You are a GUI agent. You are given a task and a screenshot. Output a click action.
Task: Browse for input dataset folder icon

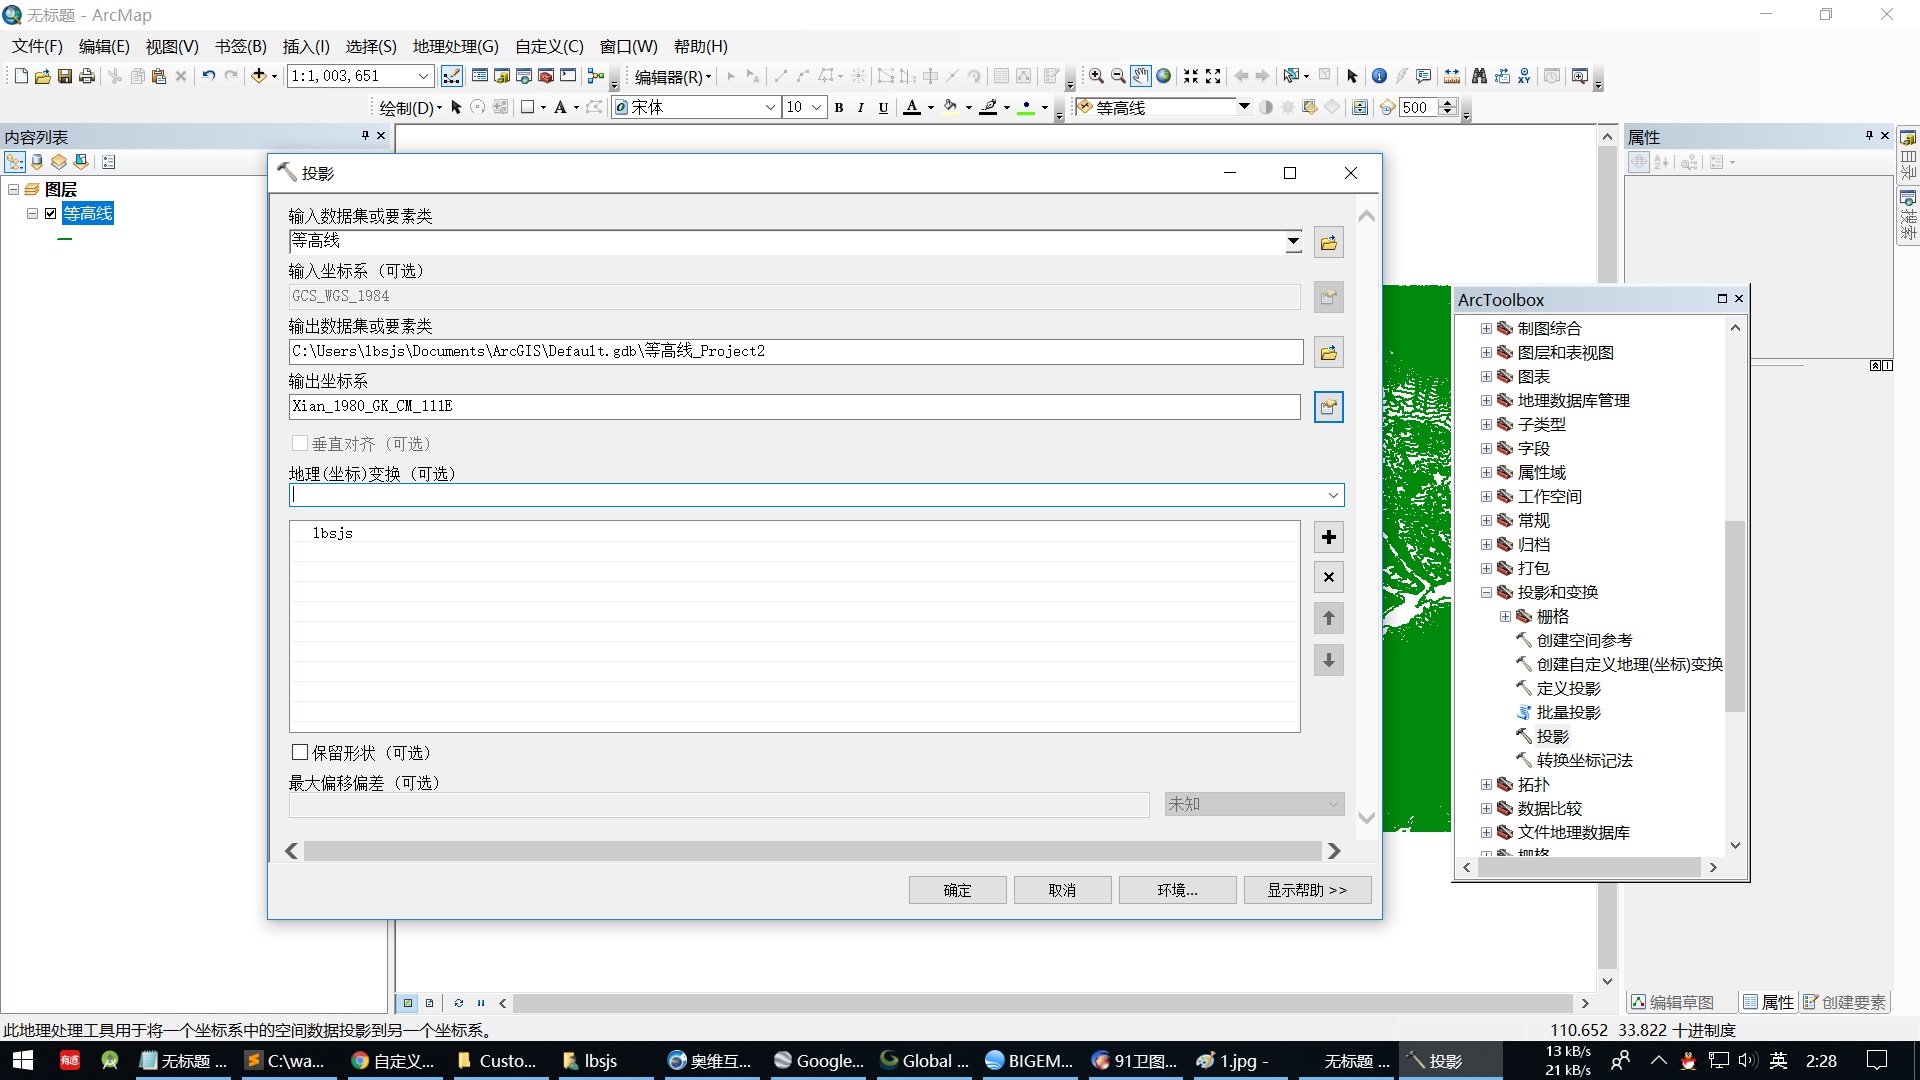click(x=1328, y=242)
